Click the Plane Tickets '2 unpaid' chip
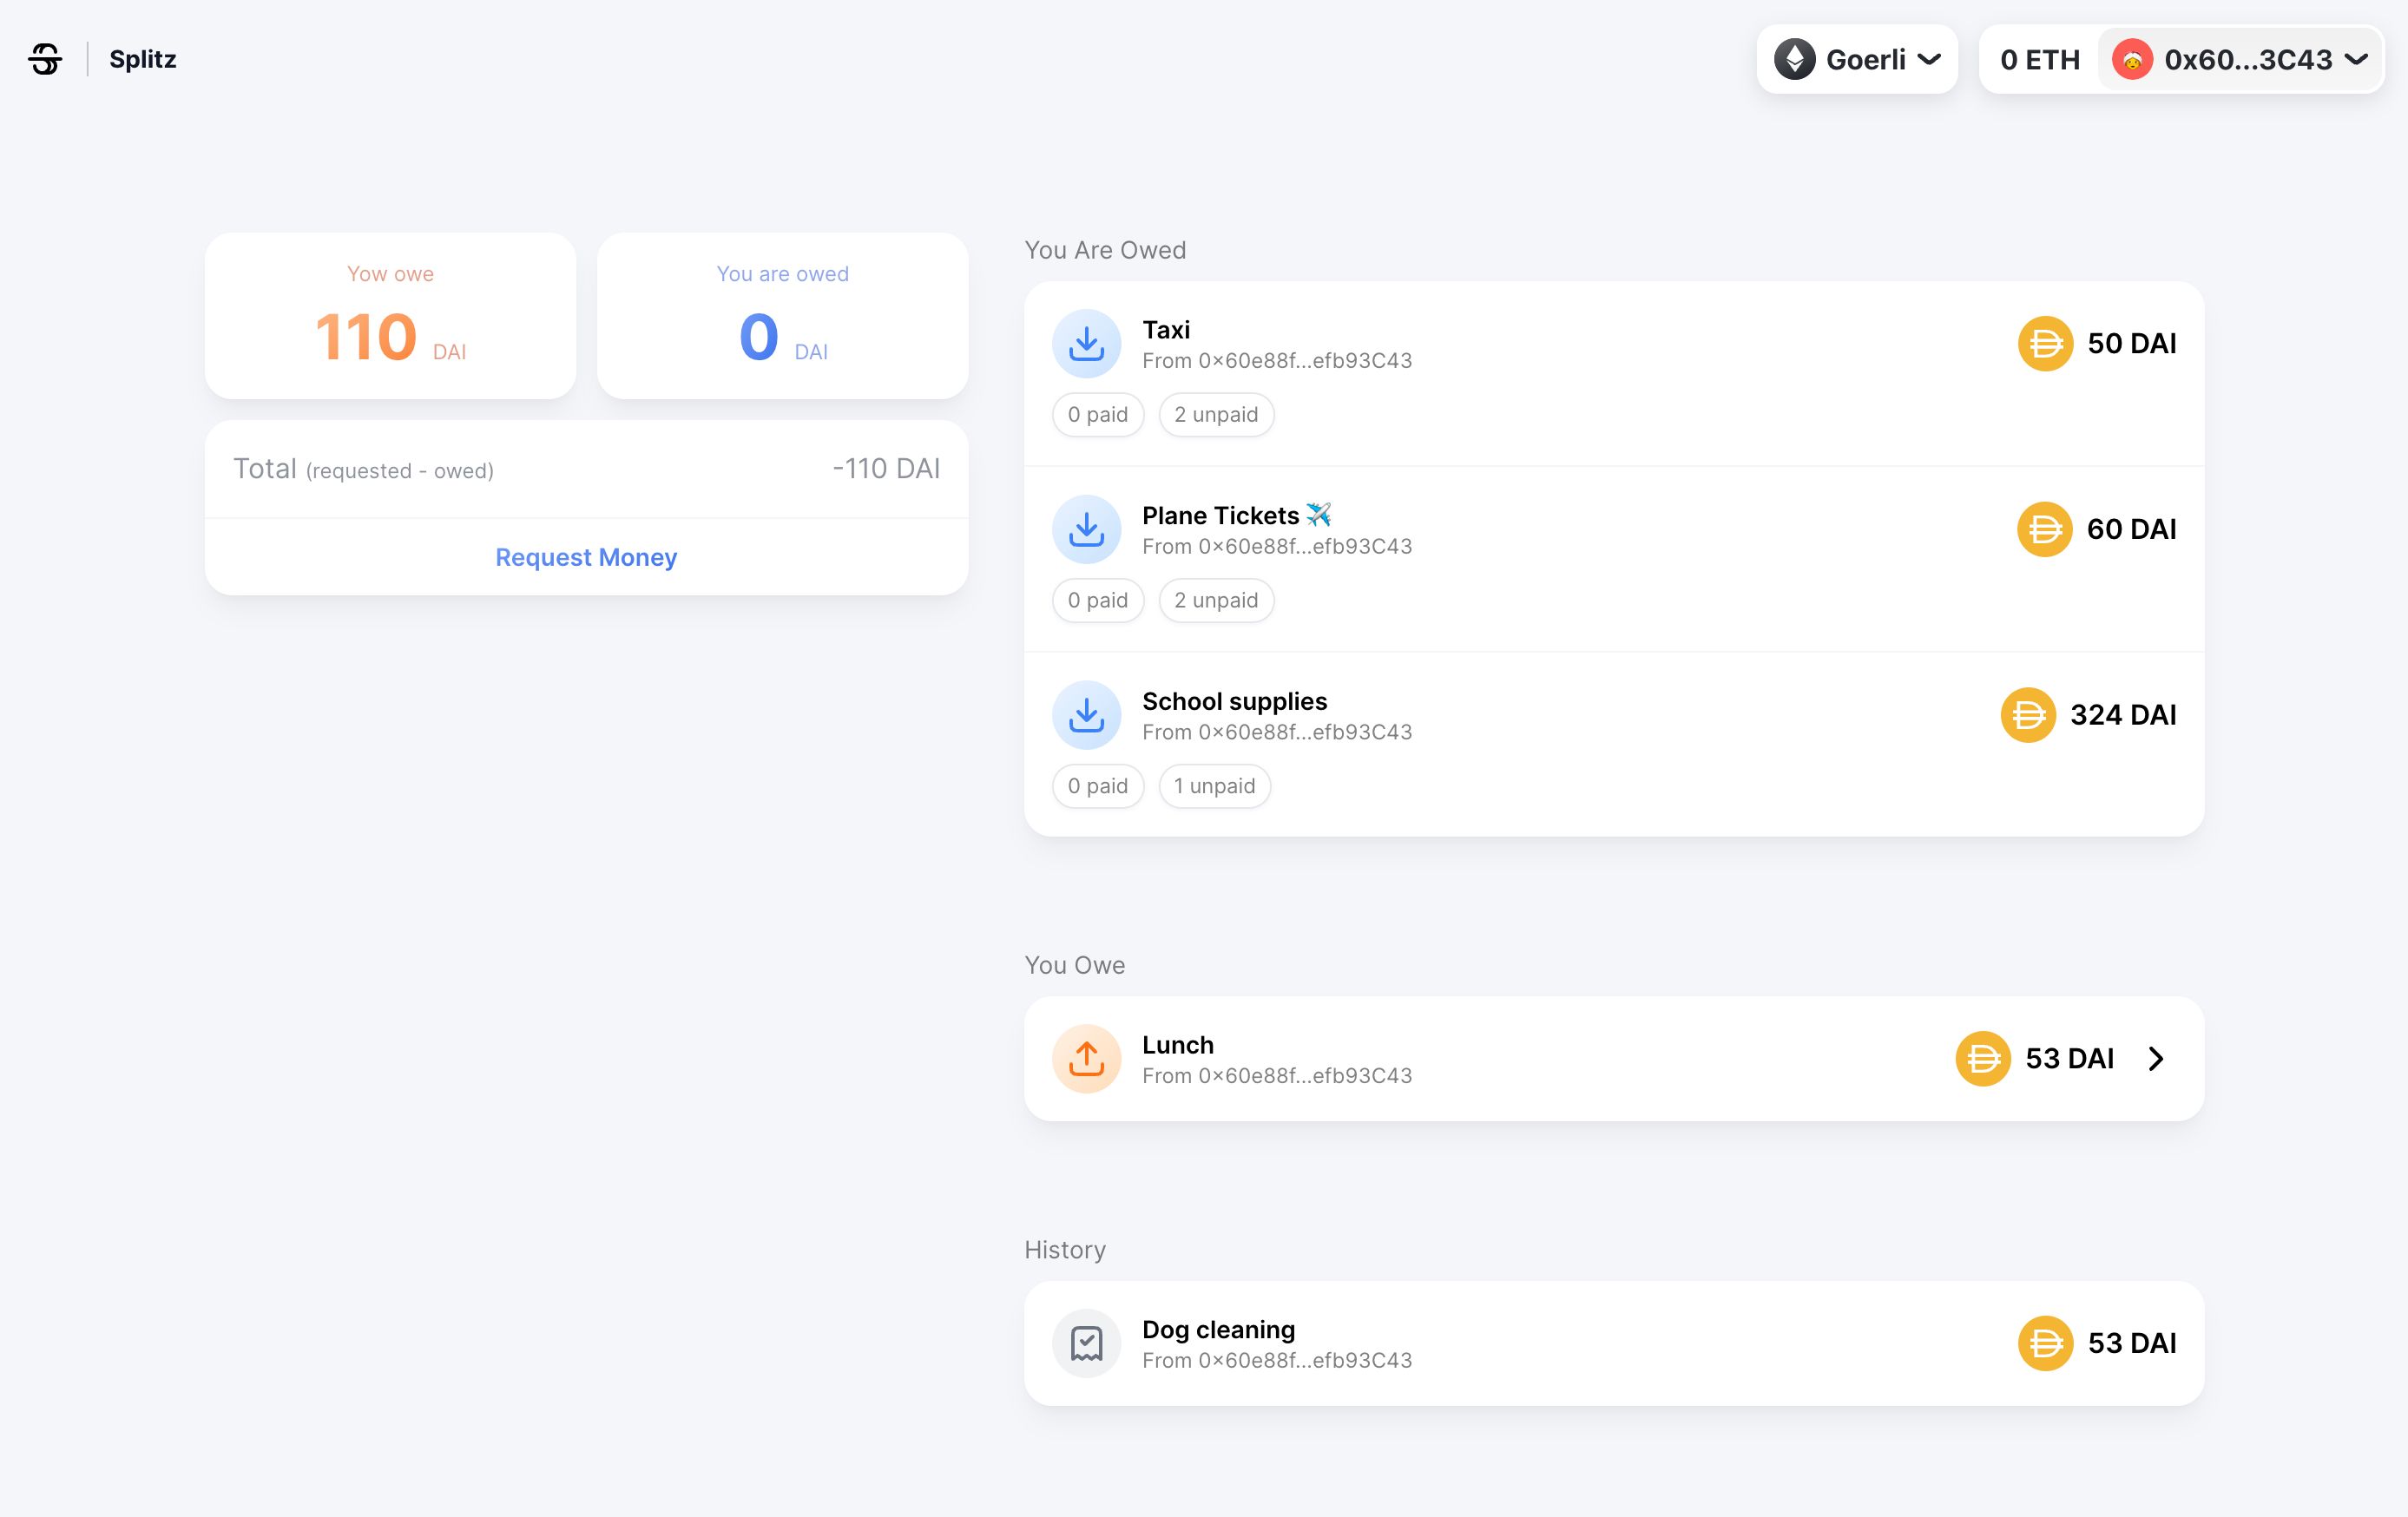Image resolution: width=2408 pixels, height=1517 pixels. click(1216, 601)
